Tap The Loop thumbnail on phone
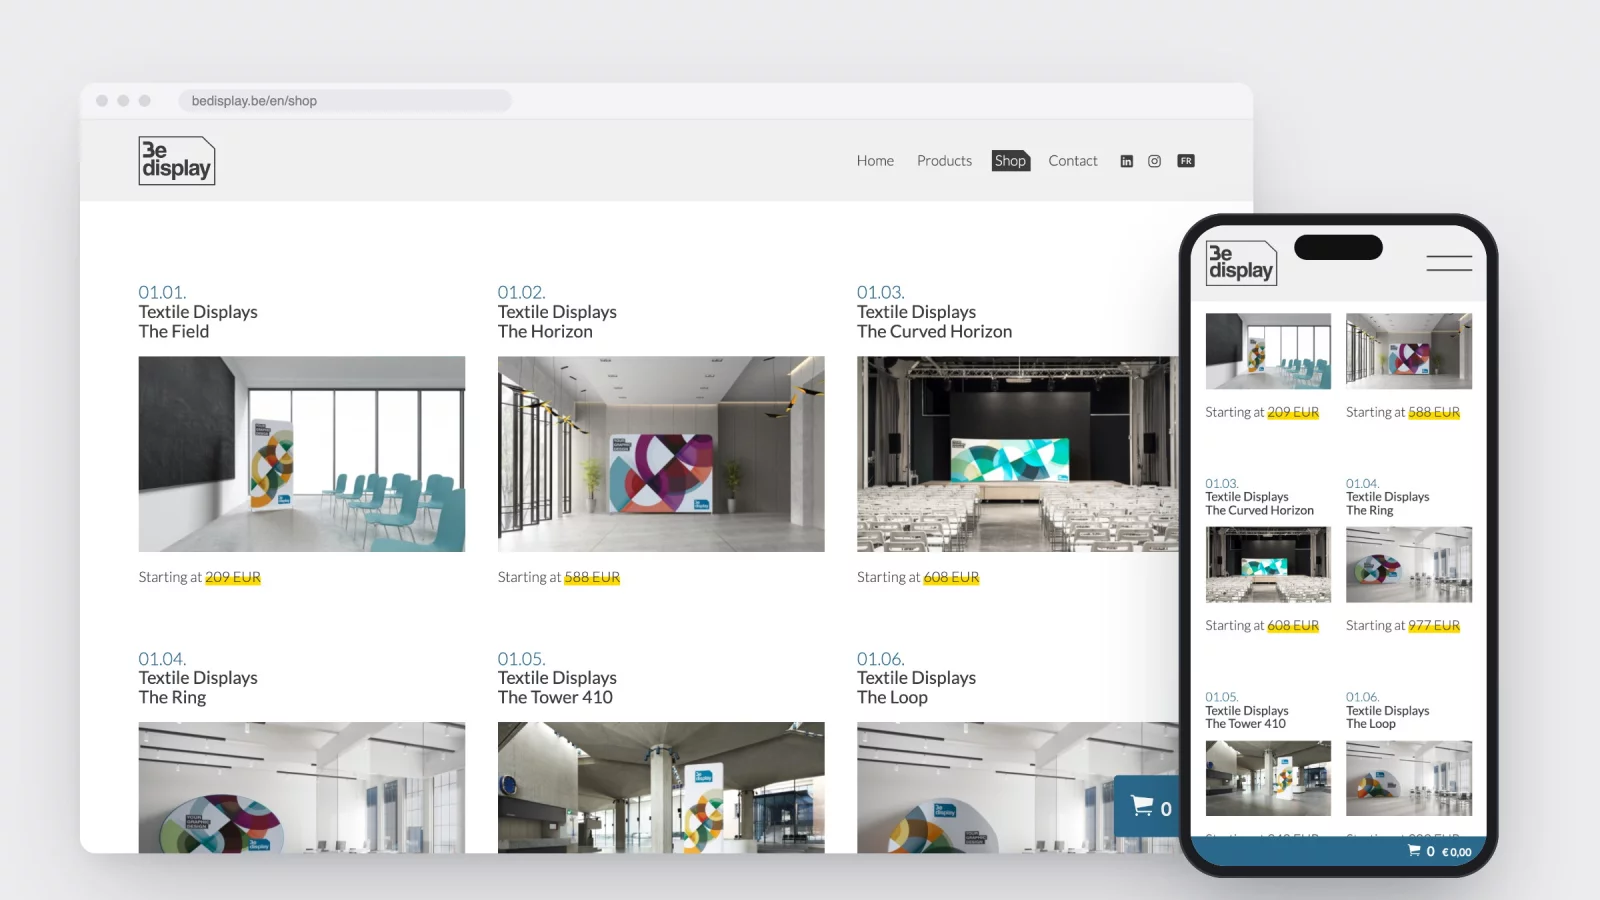The height and width of the screenshot is (900, 1600). [1409, 778]
